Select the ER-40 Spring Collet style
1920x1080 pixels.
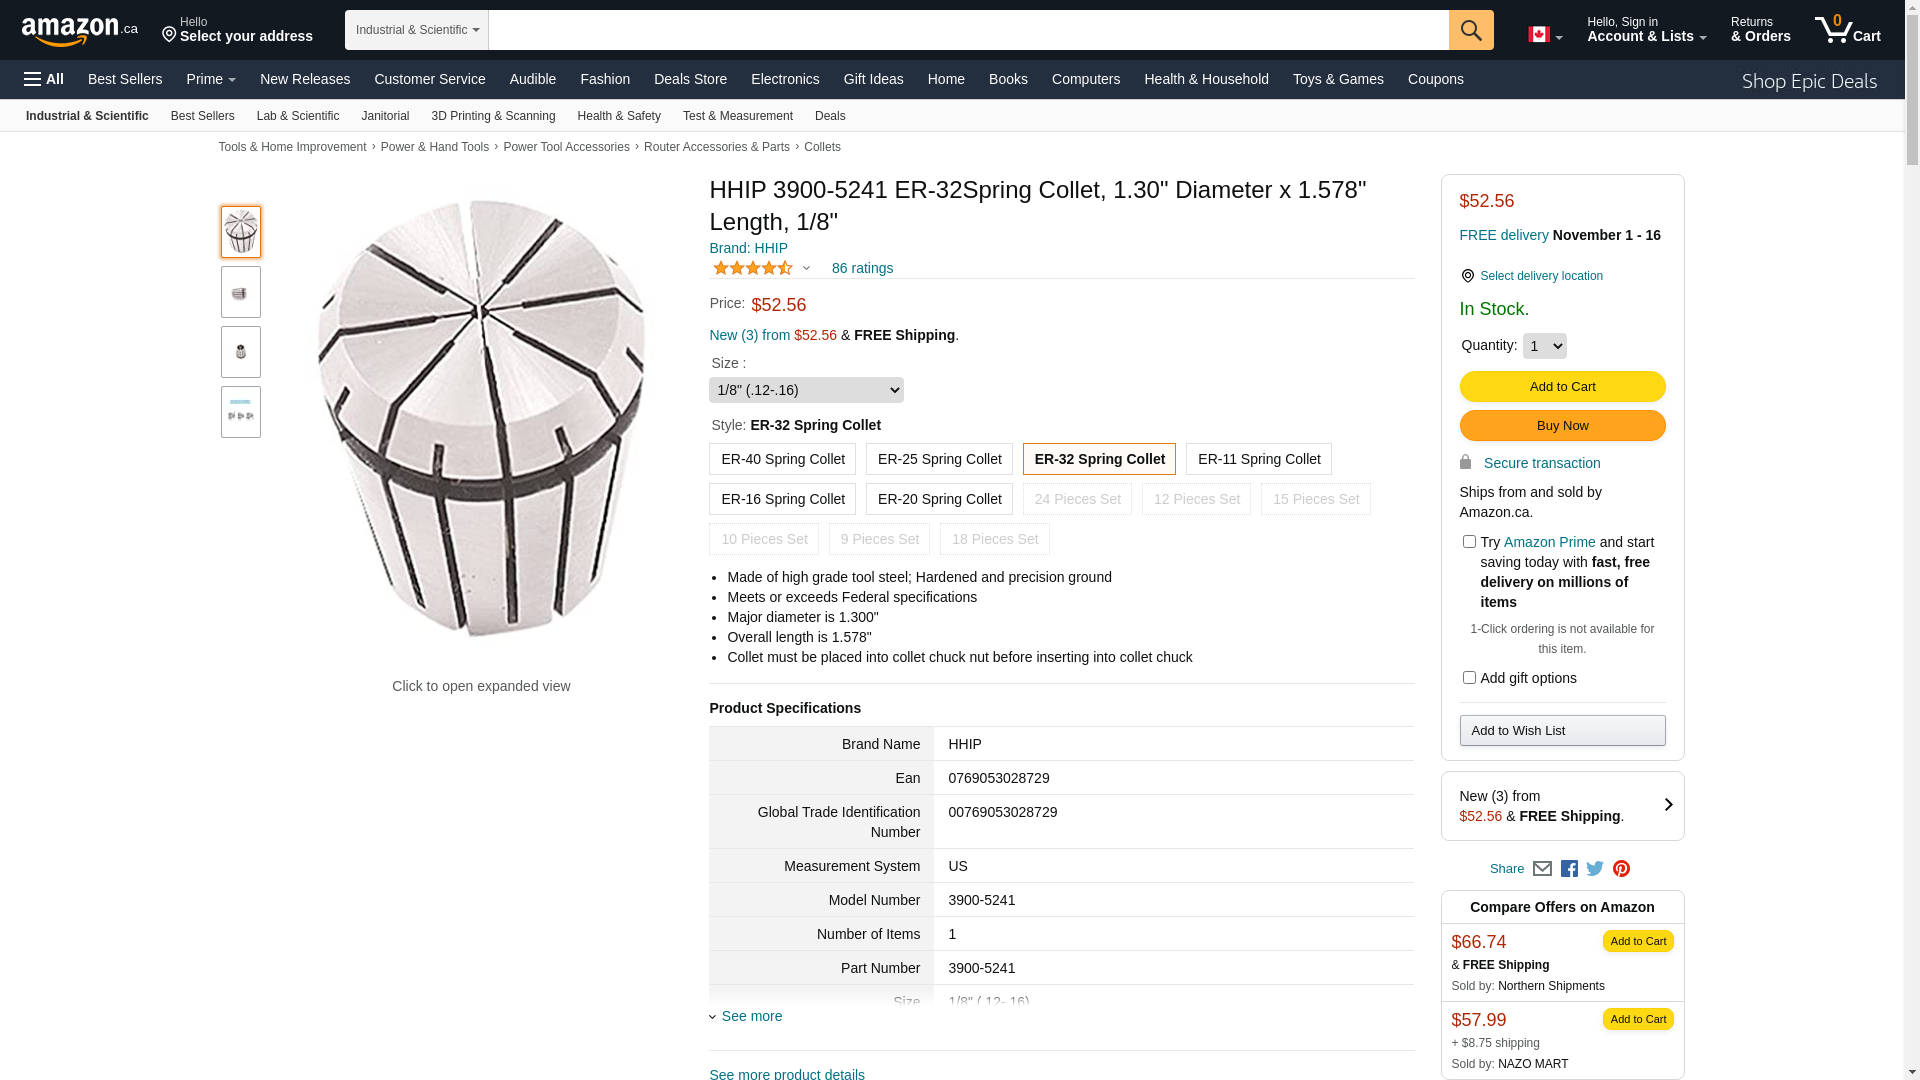tap(782, 459)
